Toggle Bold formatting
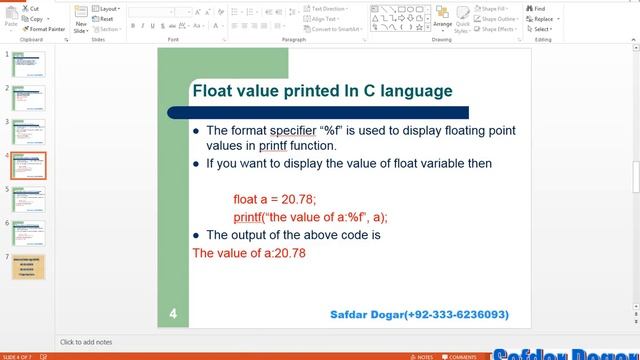640x360 pixels. pos(133,26)
